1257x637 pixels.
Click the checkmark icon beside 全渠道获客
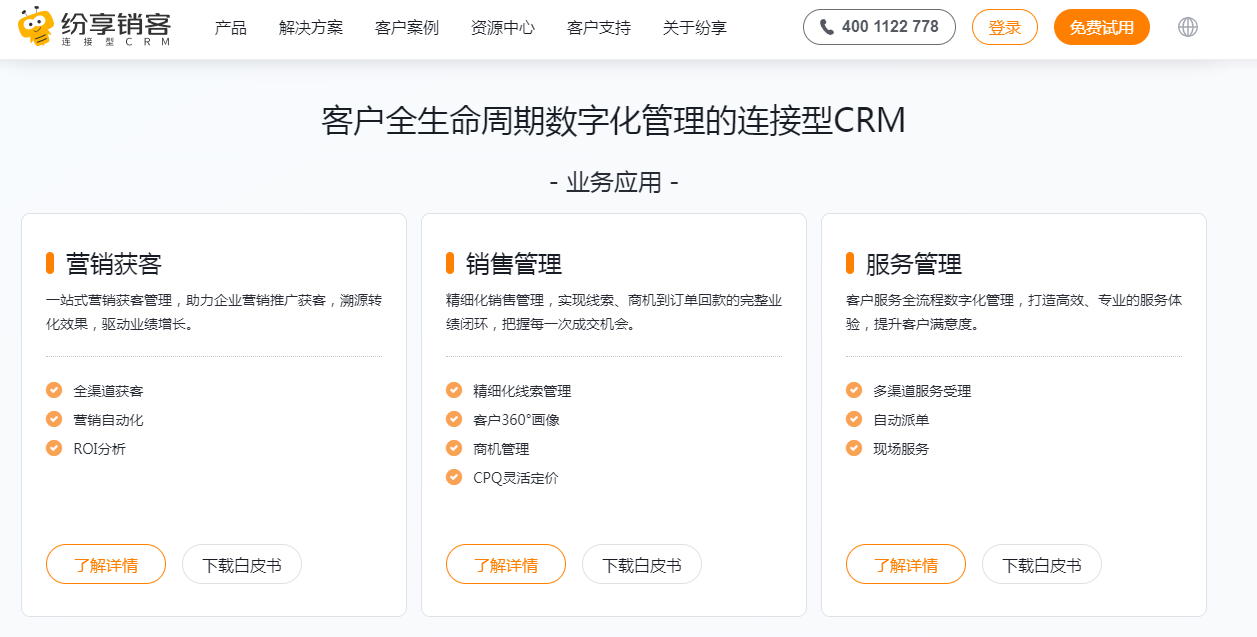tap(53, 391)
